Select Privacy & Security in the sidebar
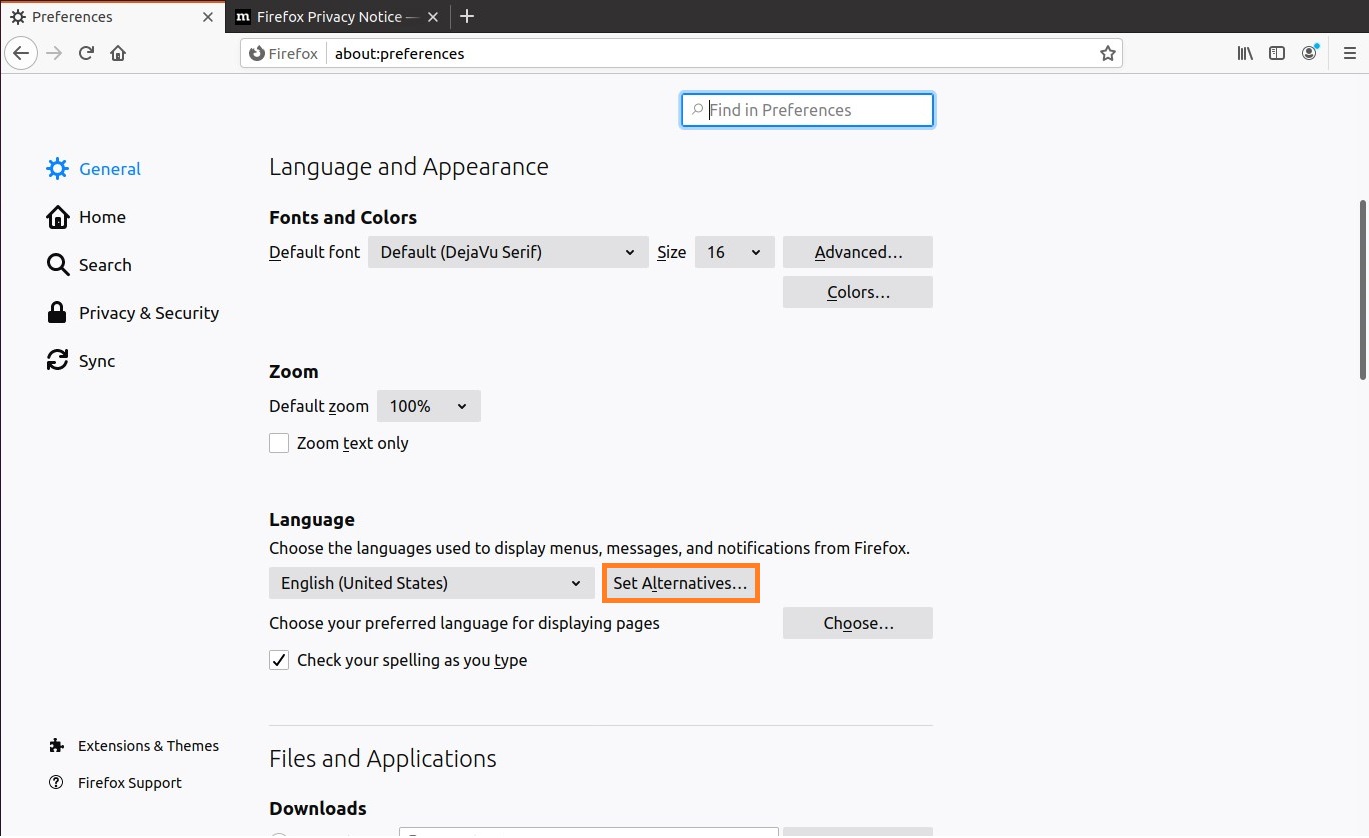 (x=148, y=313)
